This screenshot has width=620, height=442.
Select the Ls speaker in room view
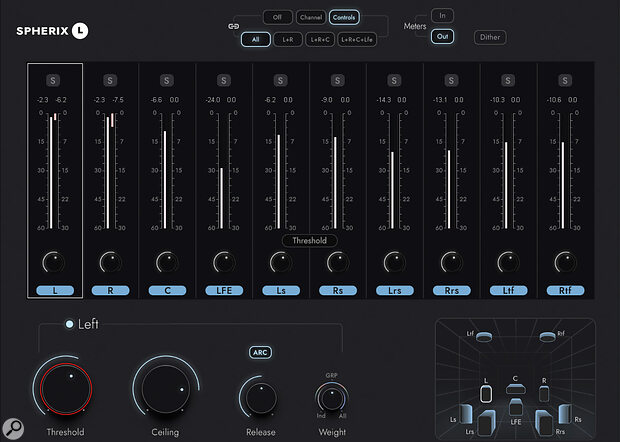(465, 414)
